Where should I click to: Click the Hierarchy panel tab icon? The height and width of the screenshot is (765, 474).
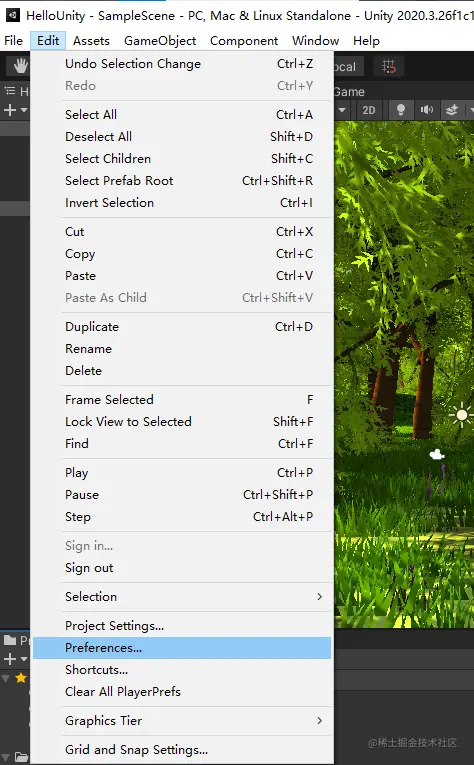[x=10, y=91]
